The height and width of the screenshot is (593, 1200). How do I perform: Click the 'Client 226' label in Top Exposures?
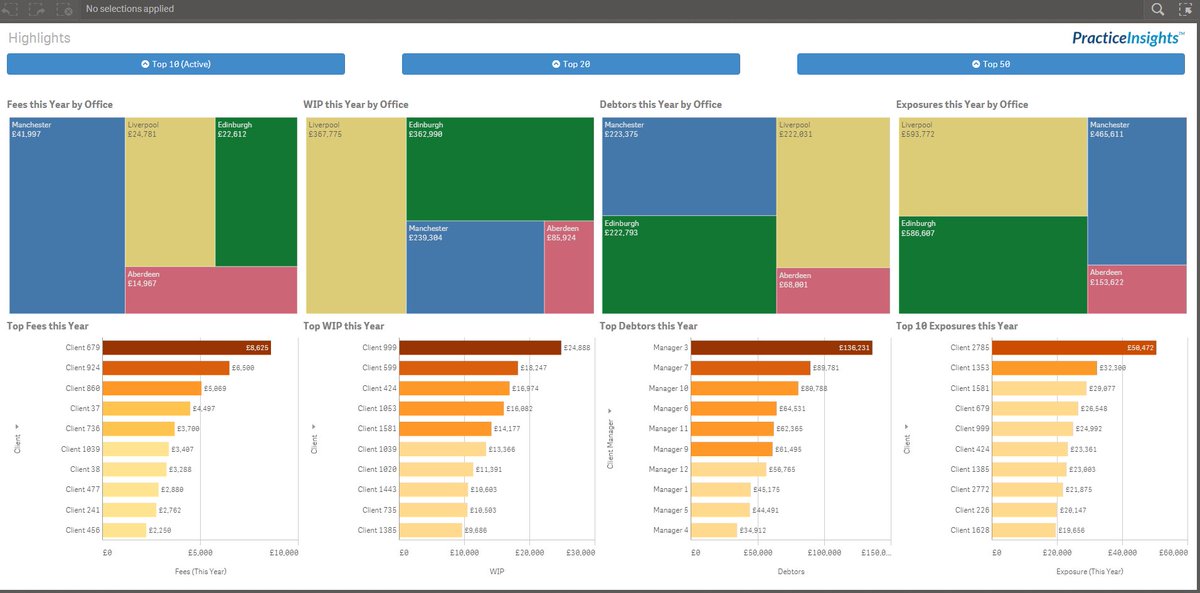(x=972, y=509)
